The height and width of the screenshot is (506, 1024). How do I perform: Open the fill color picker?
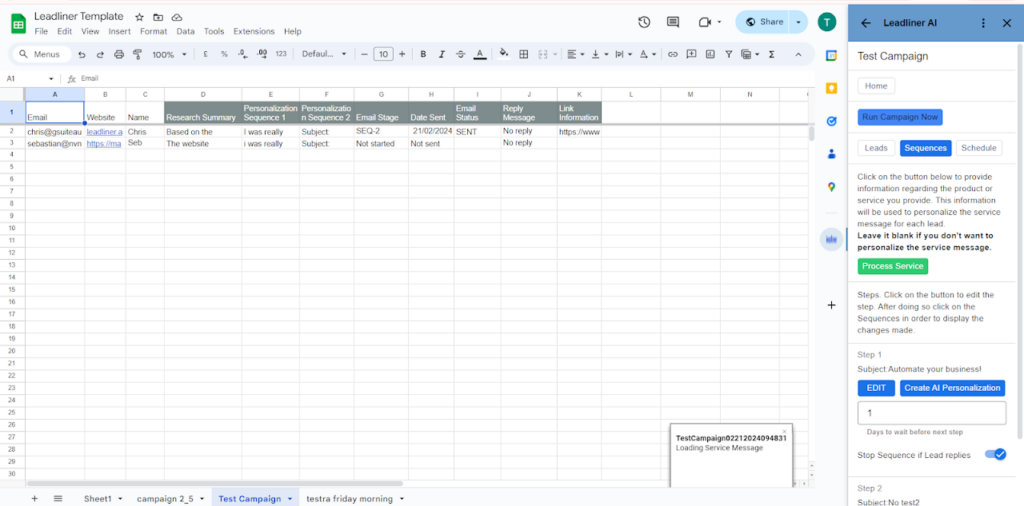click(x=504, y=54)
